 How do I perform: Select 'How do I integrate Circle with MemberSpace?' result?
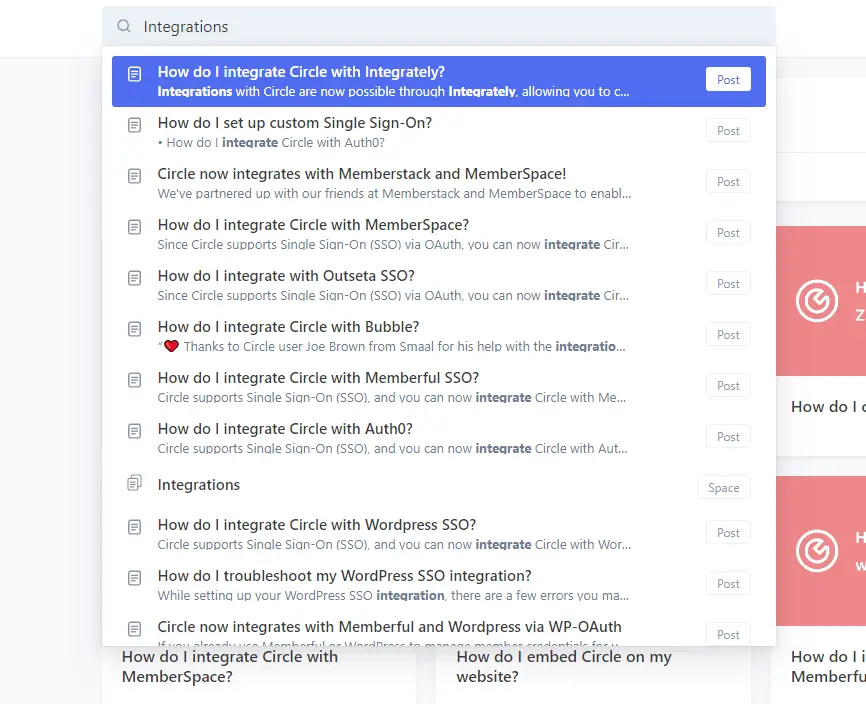coord(313,225)
